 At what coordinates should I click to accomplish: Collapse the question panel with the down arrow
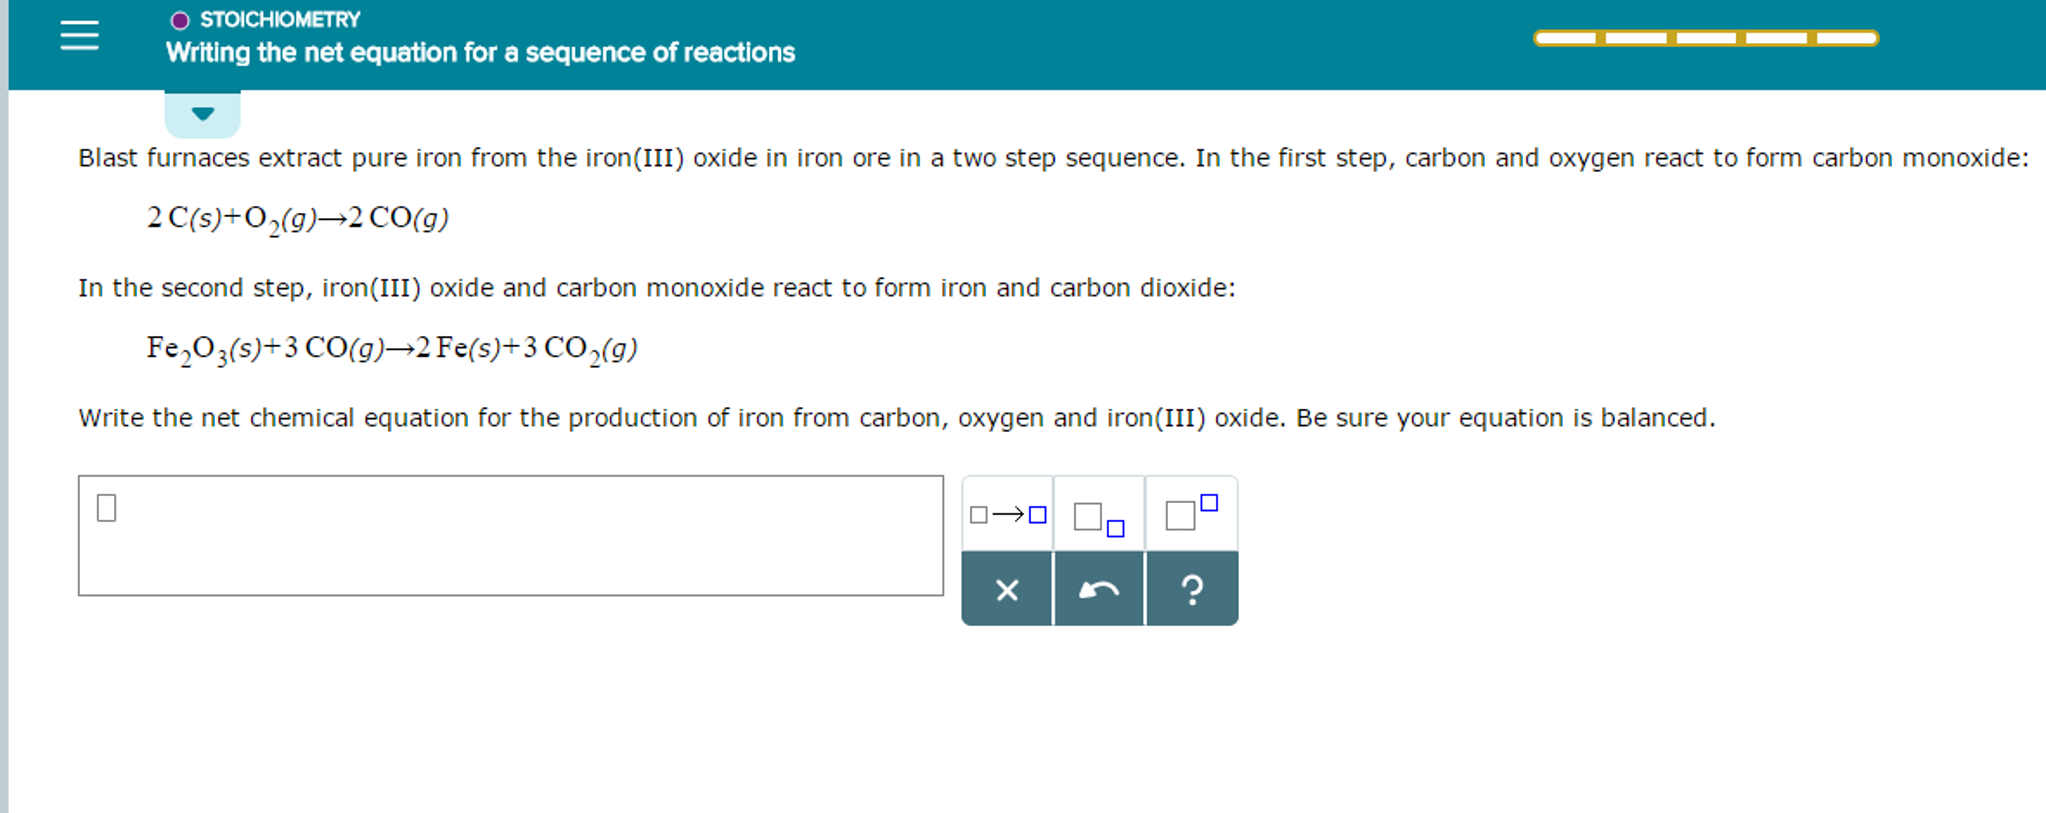202,114
